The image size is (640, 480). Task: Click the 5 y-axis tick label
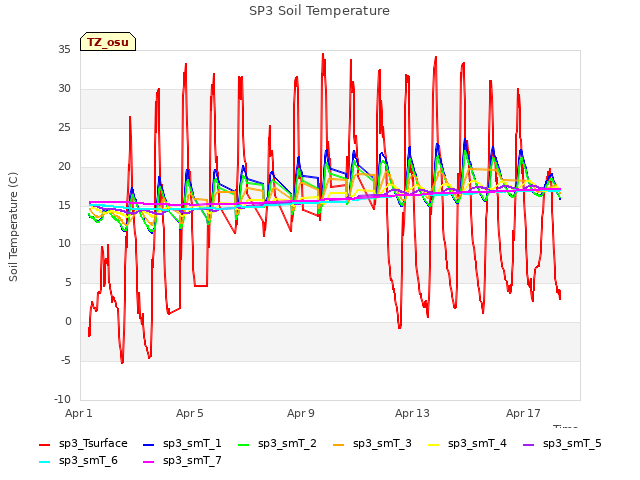point(68,282)
